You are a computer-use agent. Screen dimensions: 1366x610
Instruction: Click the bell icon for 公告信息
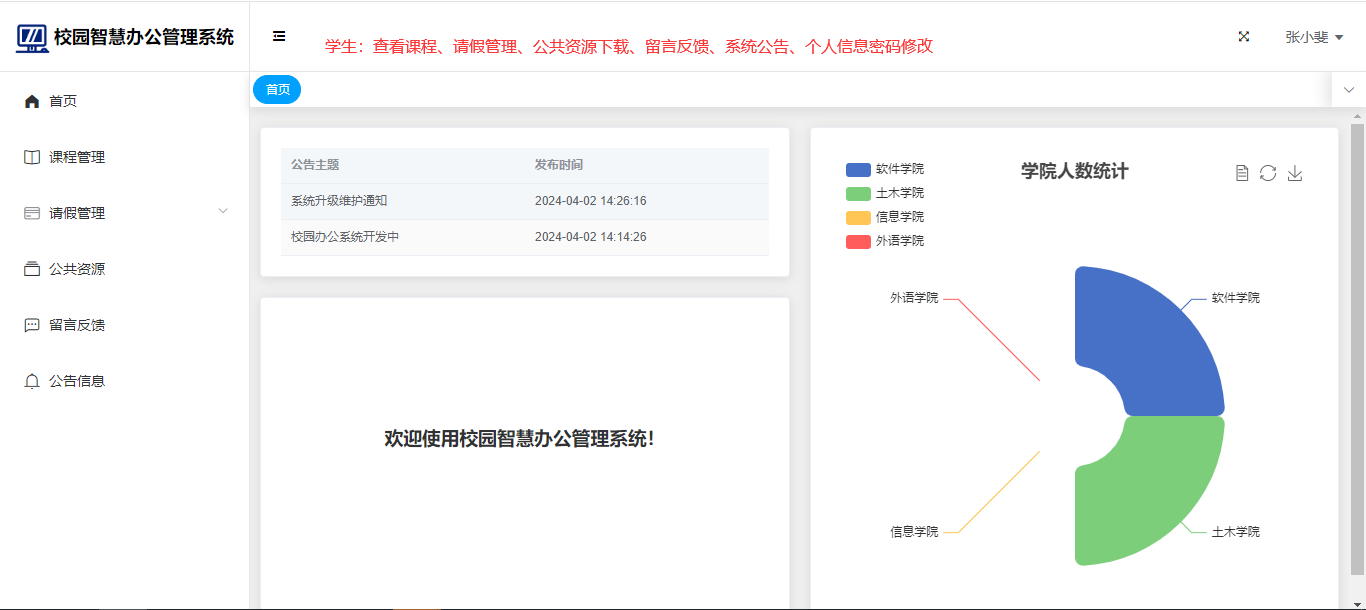pyautogui.click(x=32, y=381)
